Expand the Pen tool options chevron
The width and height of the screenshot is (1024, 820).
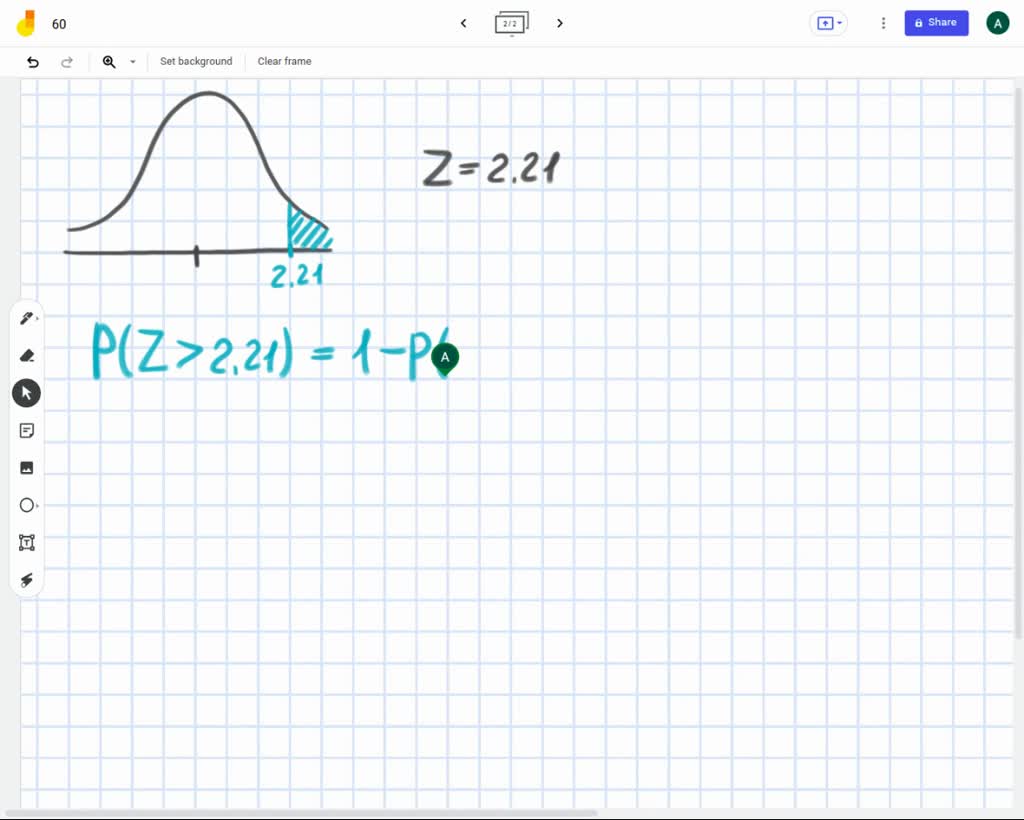[x=37, y=318]
